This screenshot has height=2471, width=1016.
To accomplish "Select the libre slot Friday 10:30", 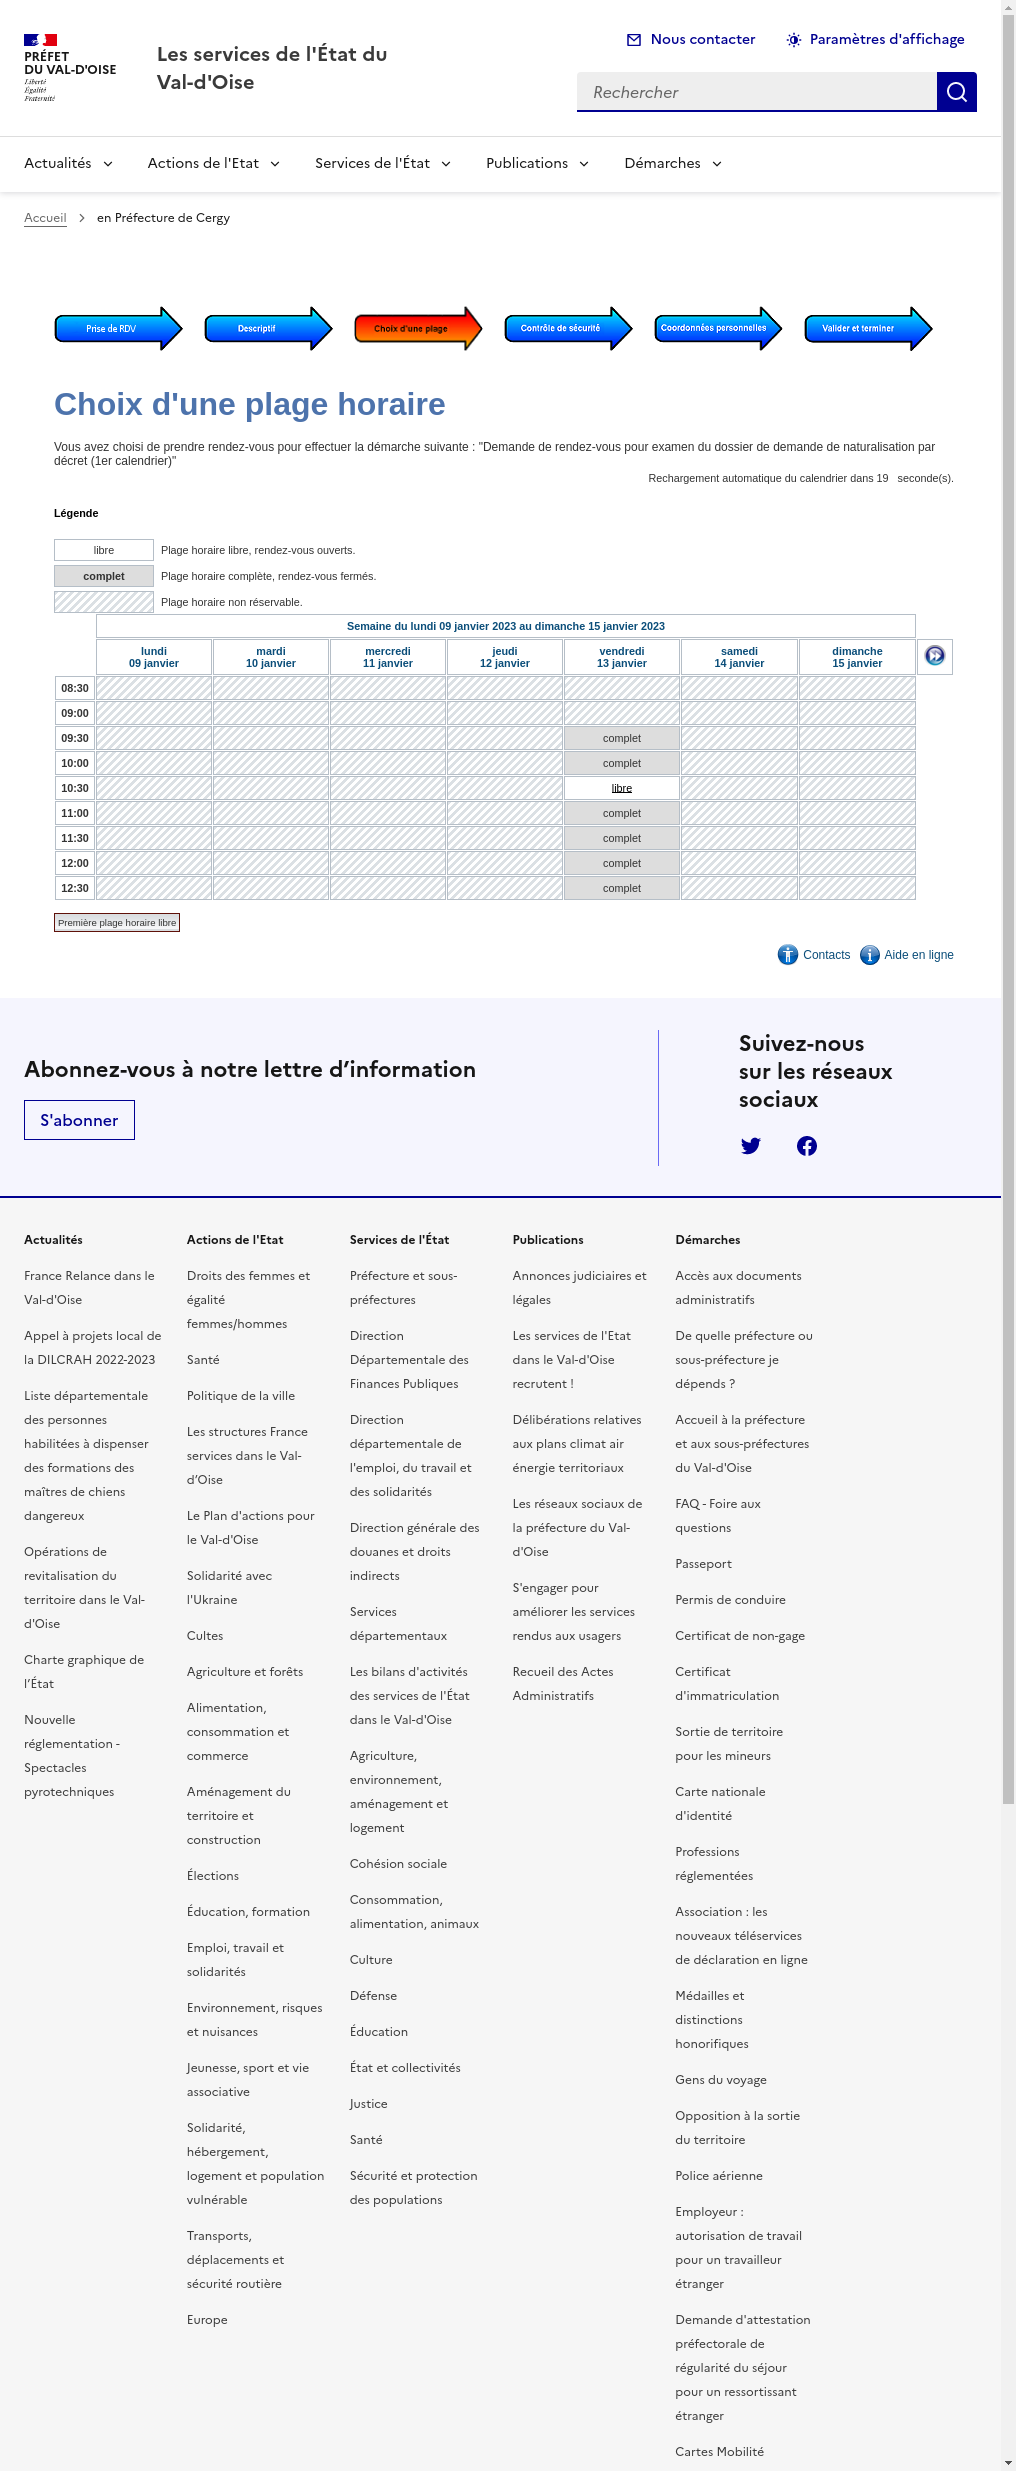I will pyautogui.click(x=622, y=788).
